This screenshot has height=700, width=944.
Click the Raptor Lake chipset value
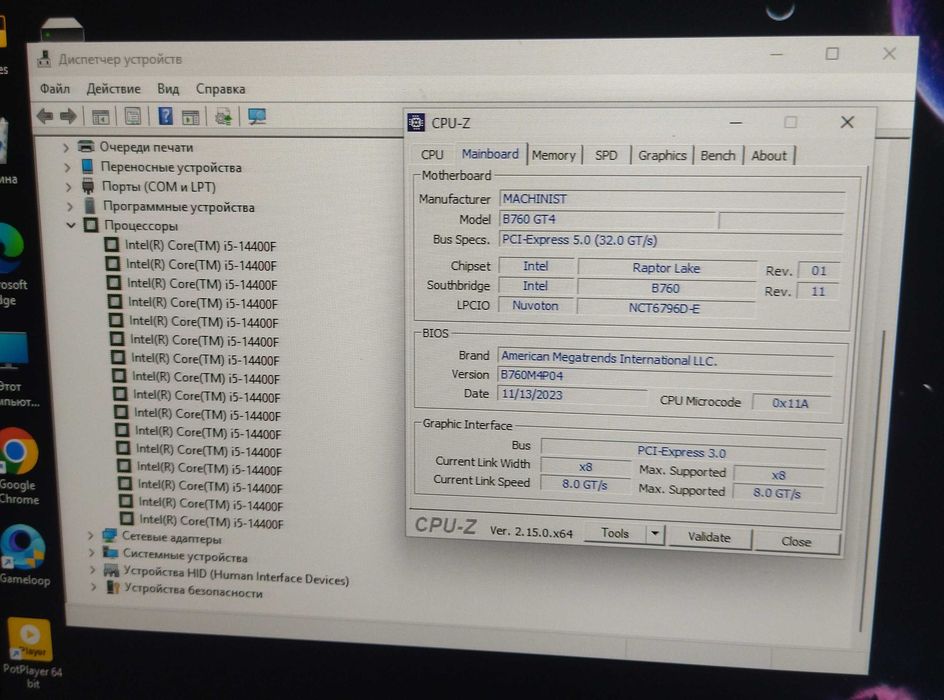coord(666,268)
